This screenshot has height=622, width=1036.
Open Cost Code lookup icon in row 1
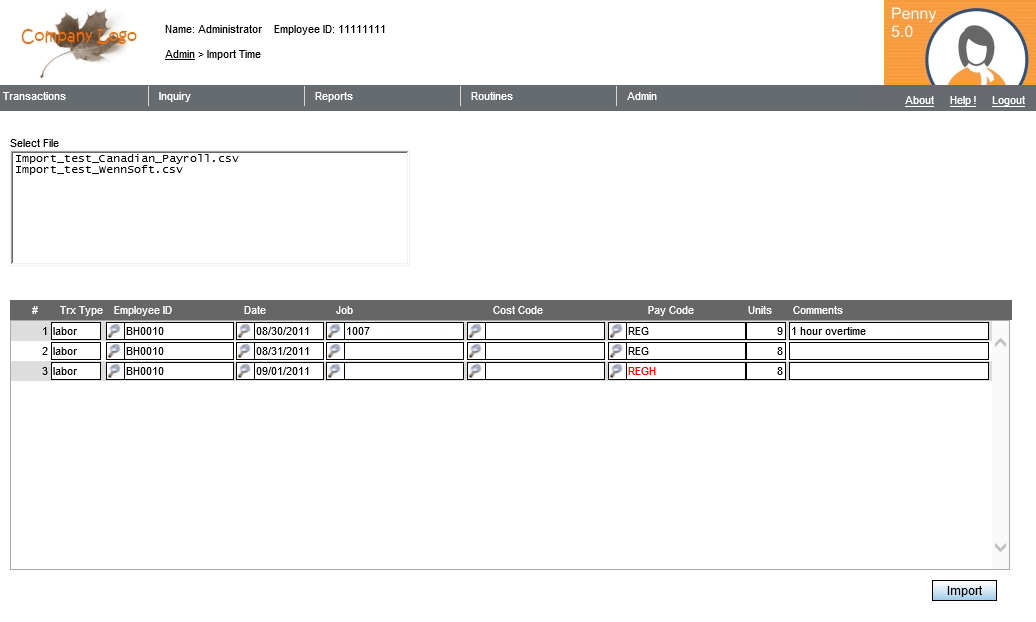click(x=476, y=331)
